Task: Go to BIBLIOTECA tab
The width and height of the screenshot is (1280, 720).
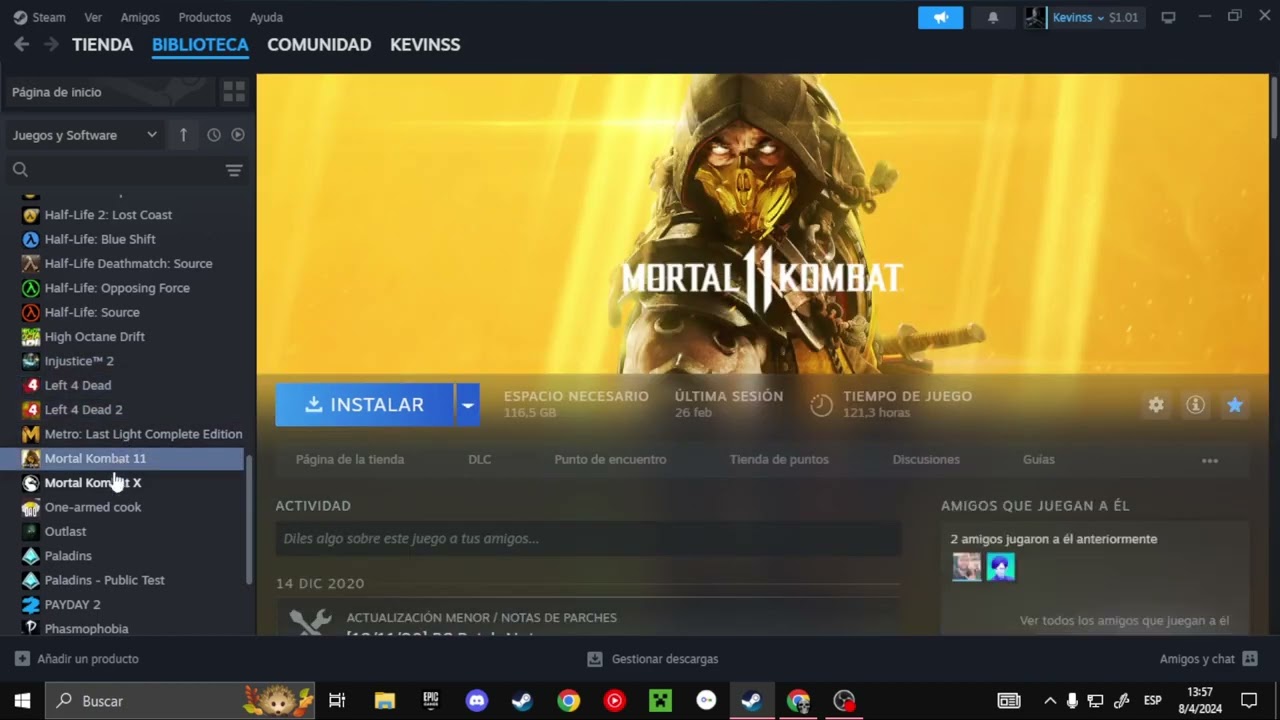Action: tap(200, 44)
